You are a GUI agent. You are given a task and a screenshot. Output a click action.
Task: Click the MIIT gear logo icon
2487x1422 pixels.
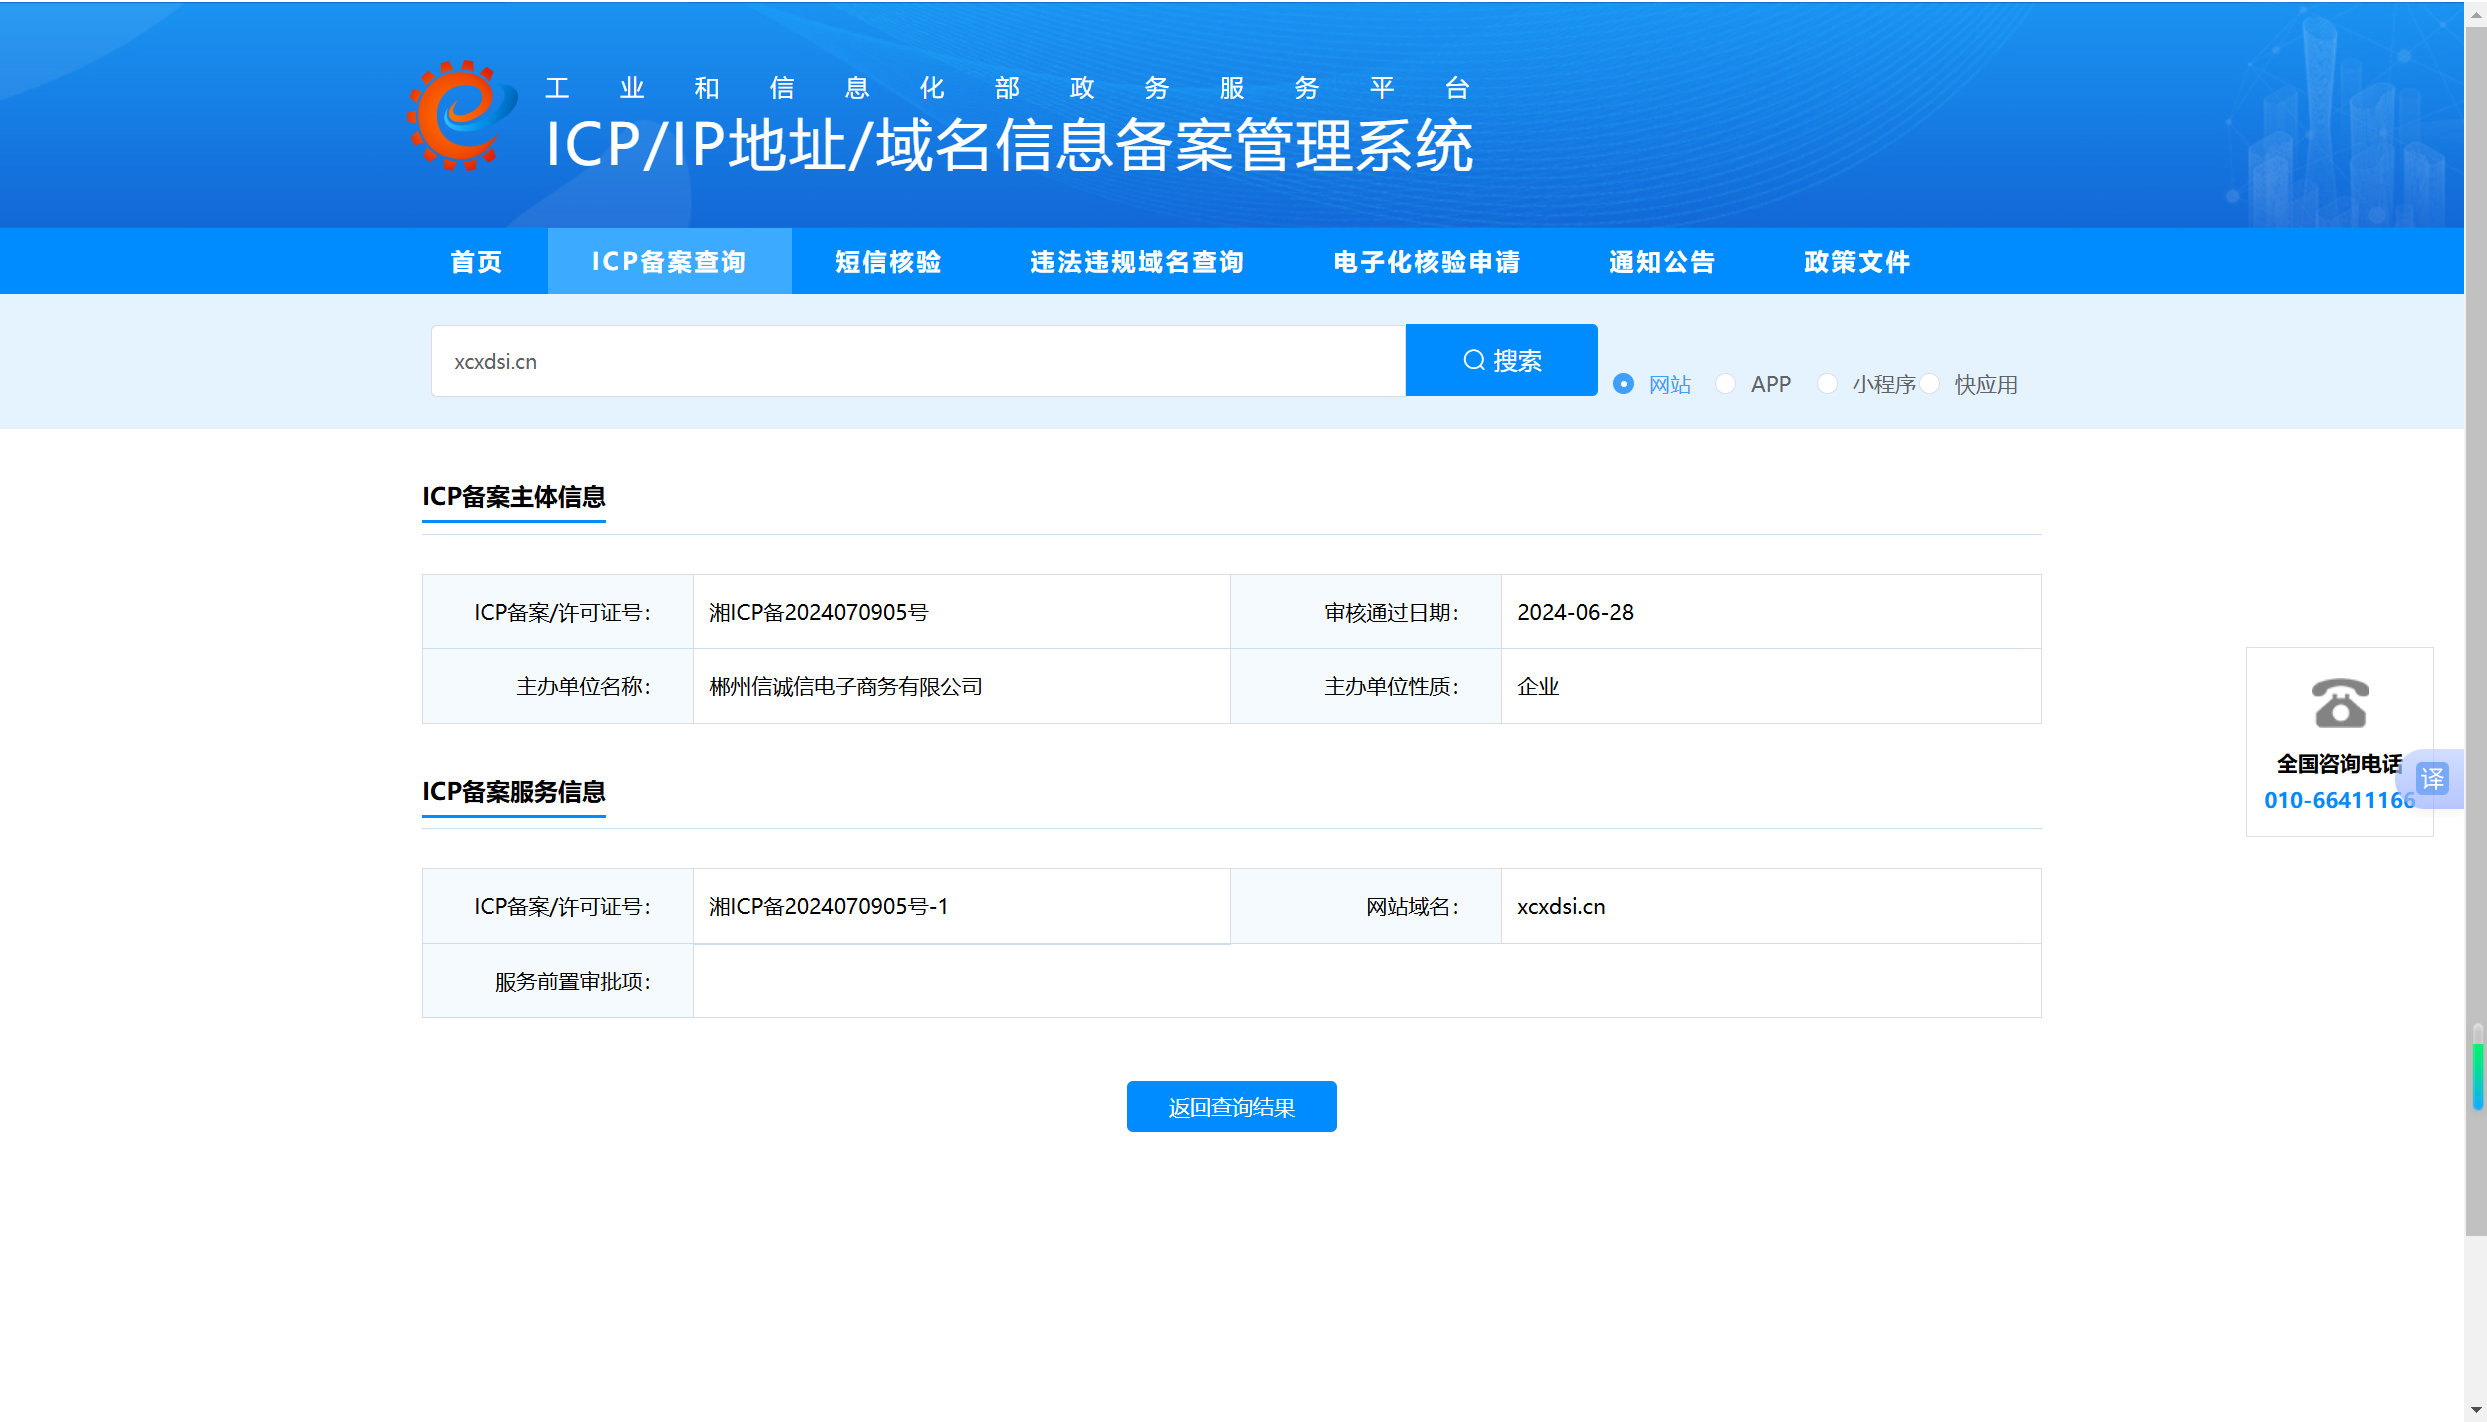461,115
